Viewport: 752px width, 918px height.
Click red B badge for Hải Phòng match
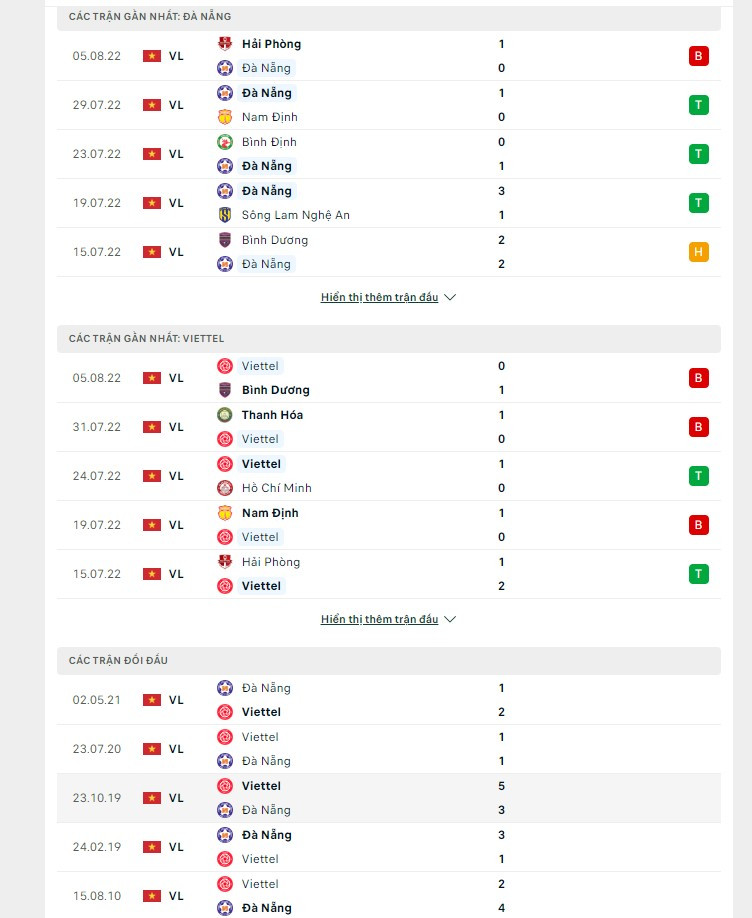point(699,56)
